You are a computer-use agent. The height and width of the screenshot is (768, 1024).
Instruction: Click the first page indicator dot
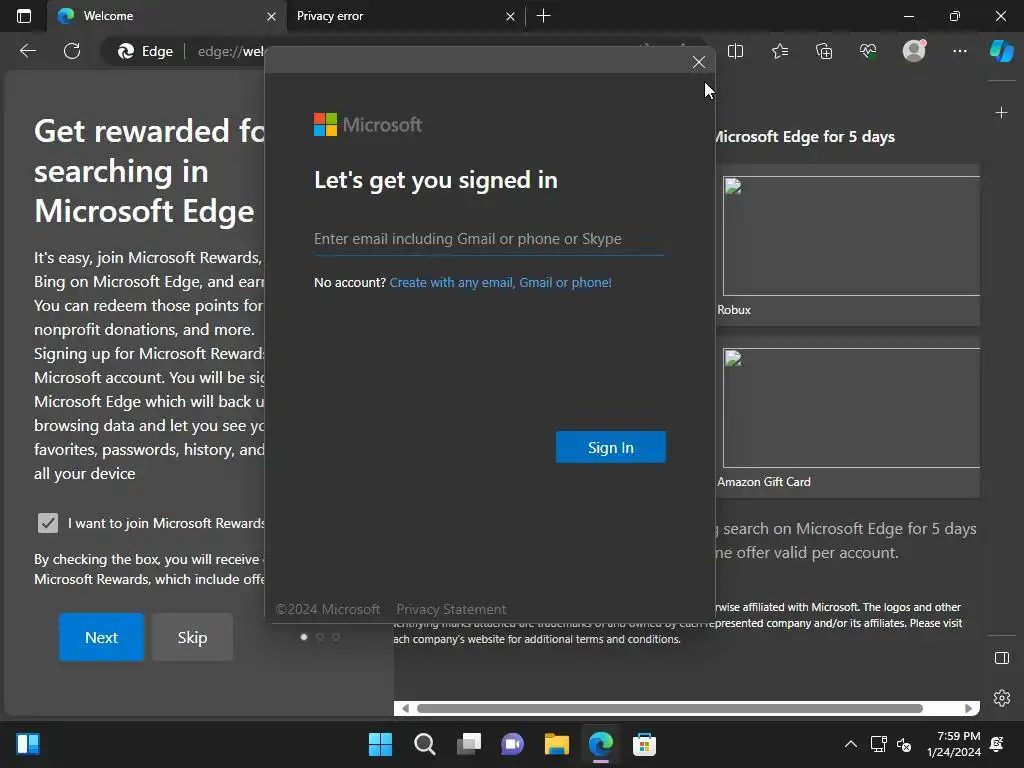(304, 637)
